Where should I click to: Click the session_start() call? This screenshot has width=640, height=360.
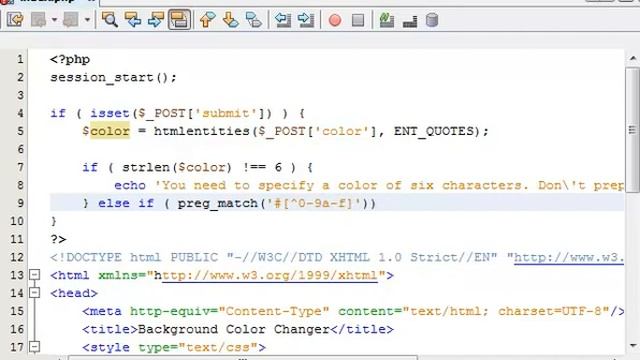click(x=113, y=77)
